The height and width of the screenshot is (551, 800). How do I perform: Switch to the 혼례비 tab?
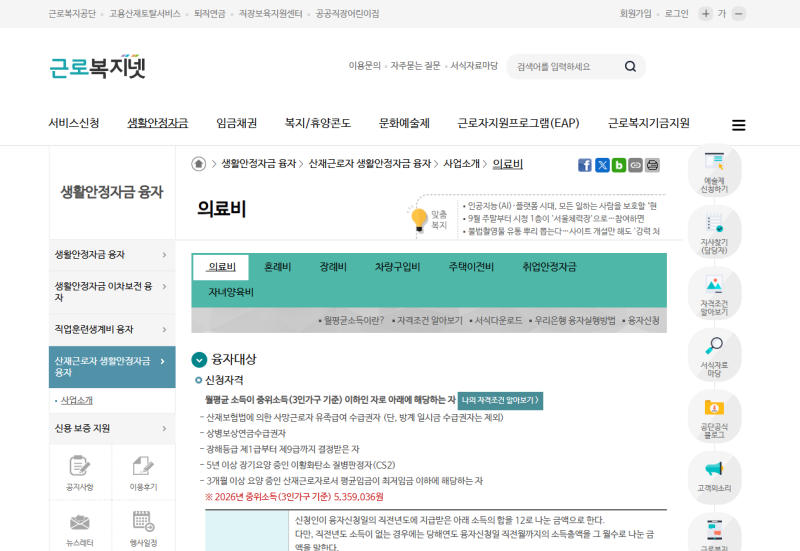click(277, 267)
